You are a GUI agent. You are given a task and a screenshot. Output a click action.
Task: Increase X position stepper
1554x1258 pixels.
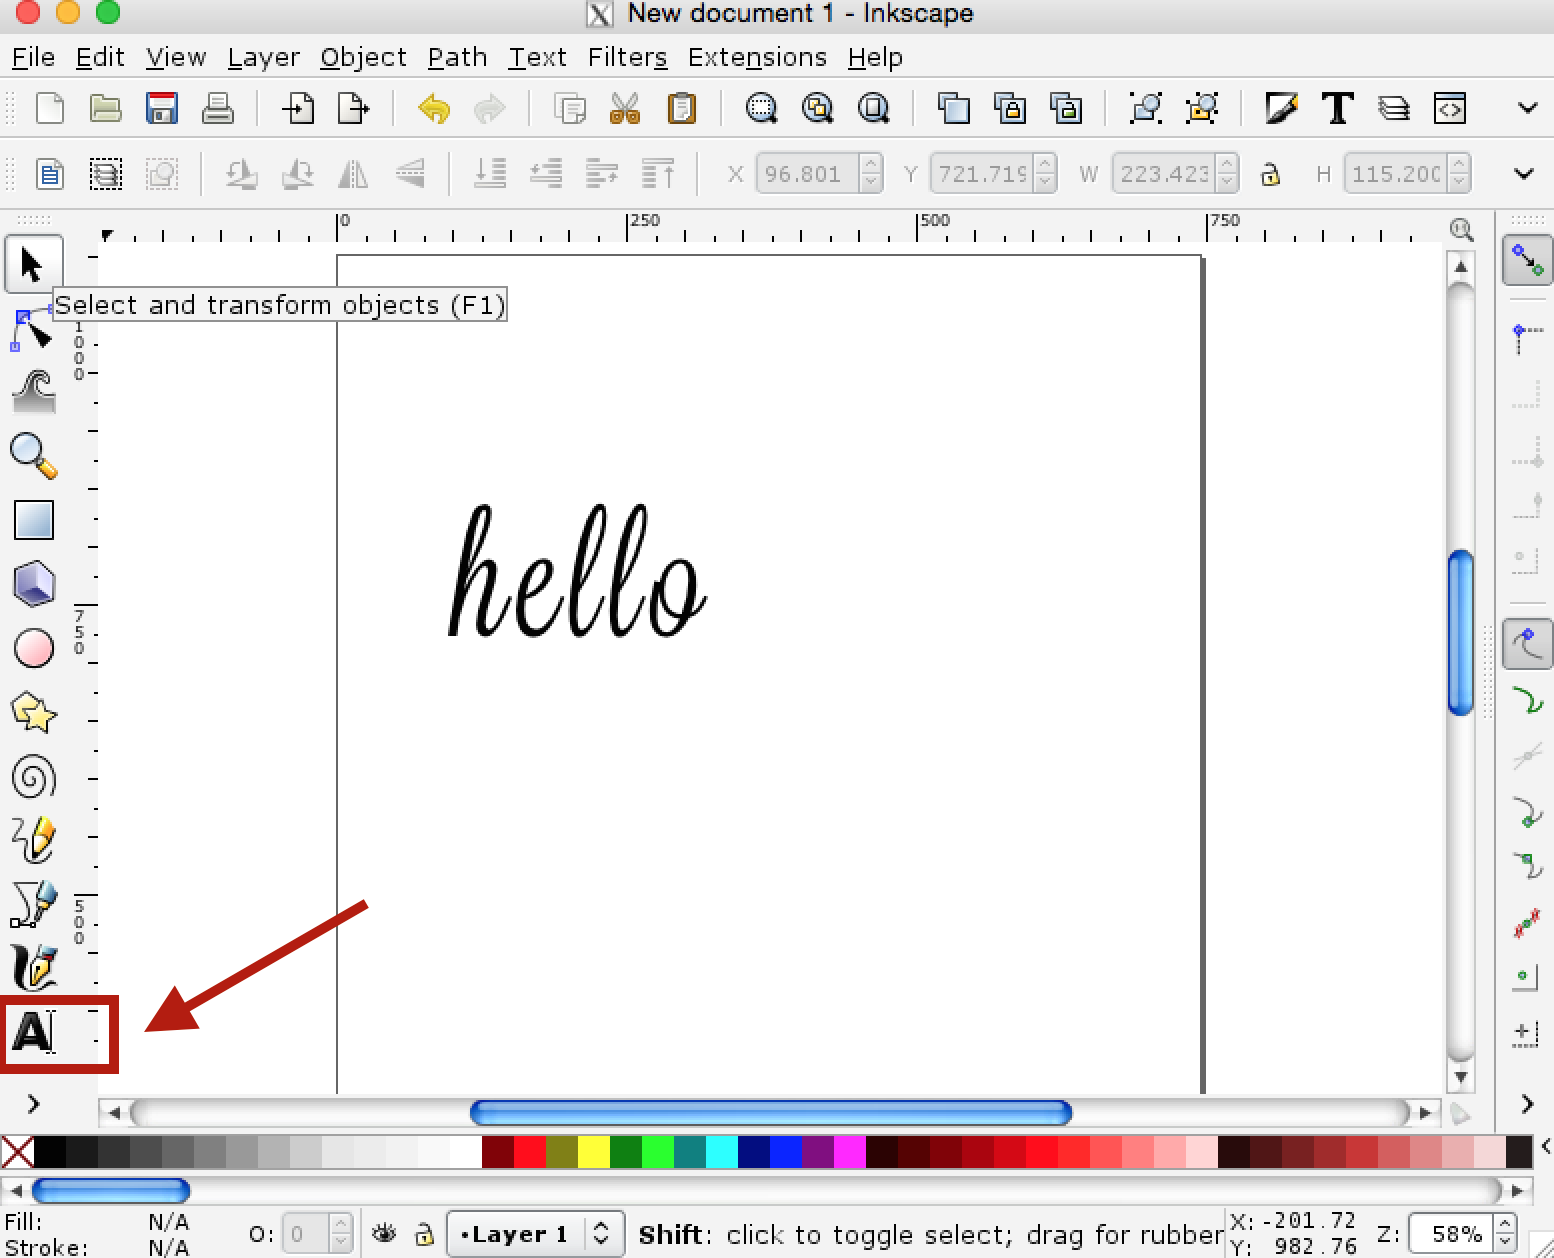click(x=871, y=164)
